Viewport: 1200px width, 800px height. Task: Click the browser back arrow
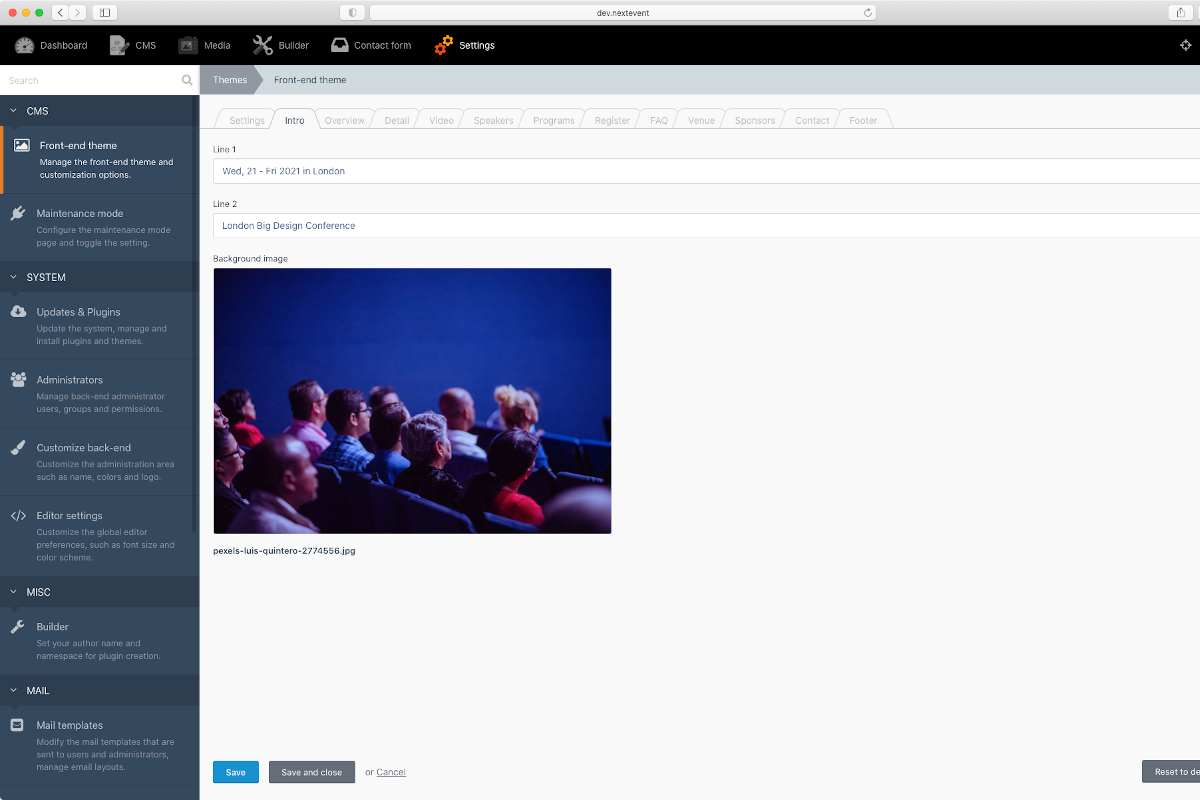pyautogui.click(x=60, y=12)
